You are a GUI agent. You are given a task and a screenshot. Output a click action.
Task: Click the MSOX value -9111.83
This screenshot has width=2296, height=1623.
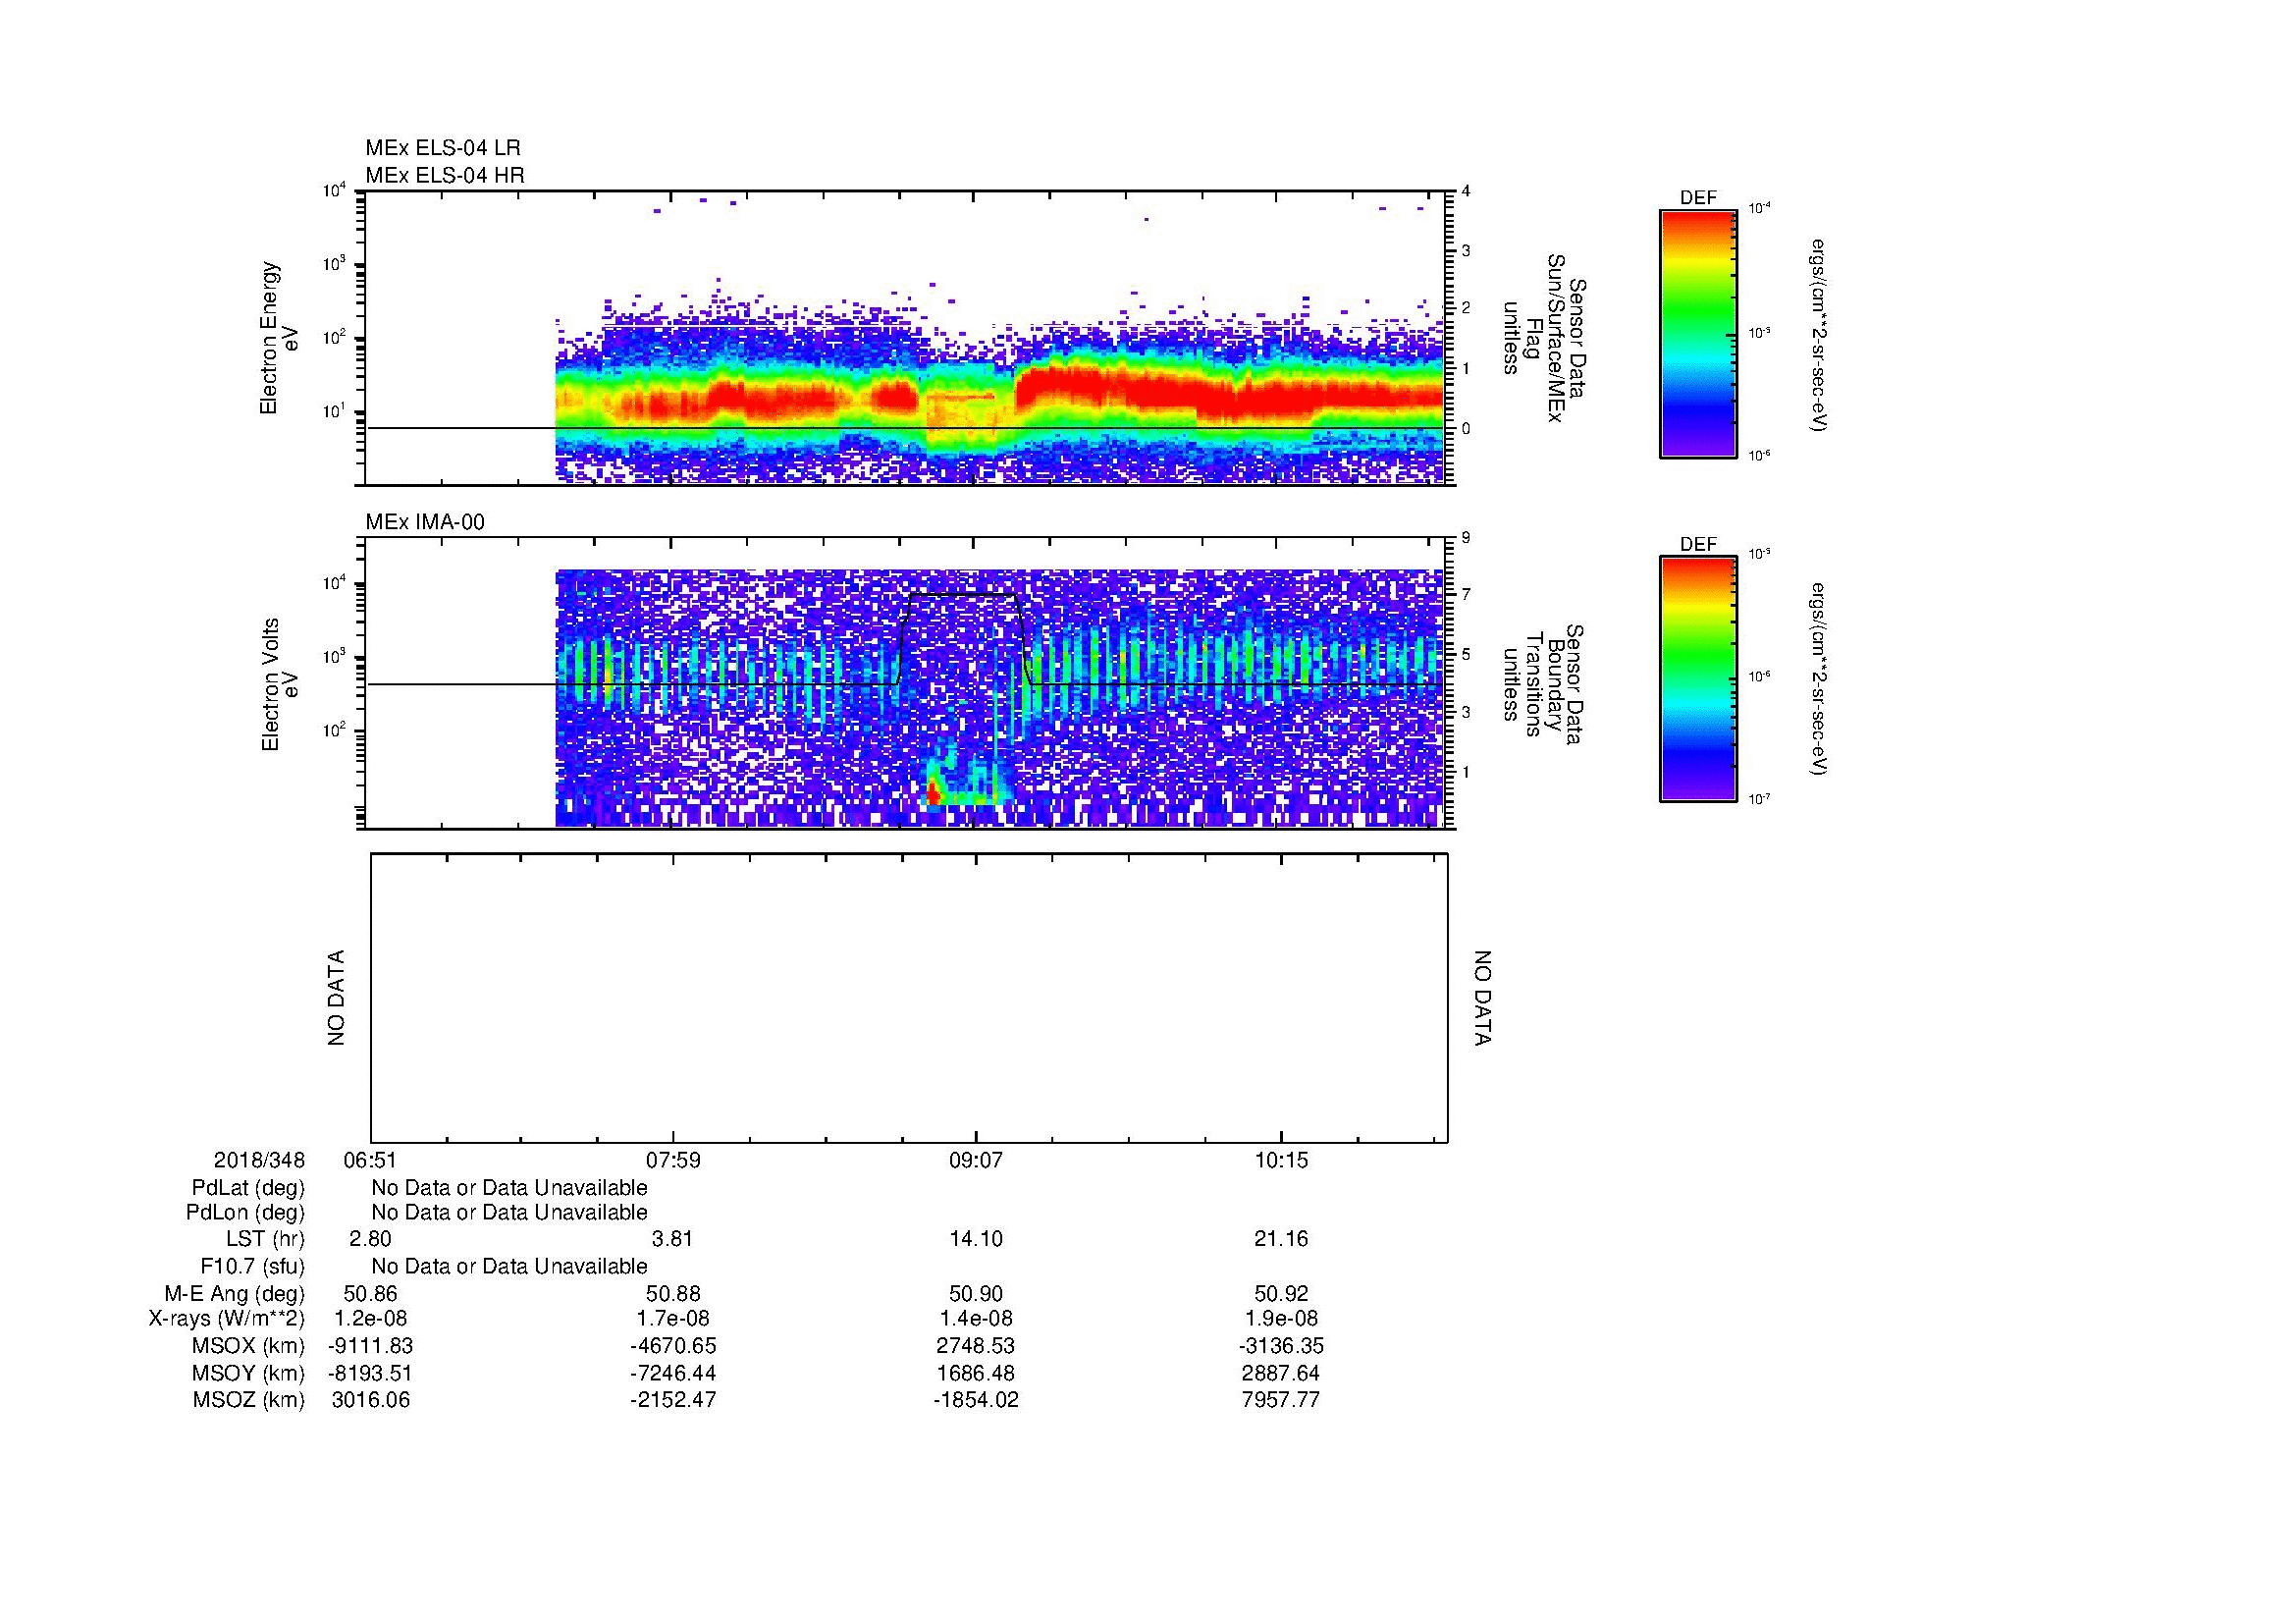370,1346
